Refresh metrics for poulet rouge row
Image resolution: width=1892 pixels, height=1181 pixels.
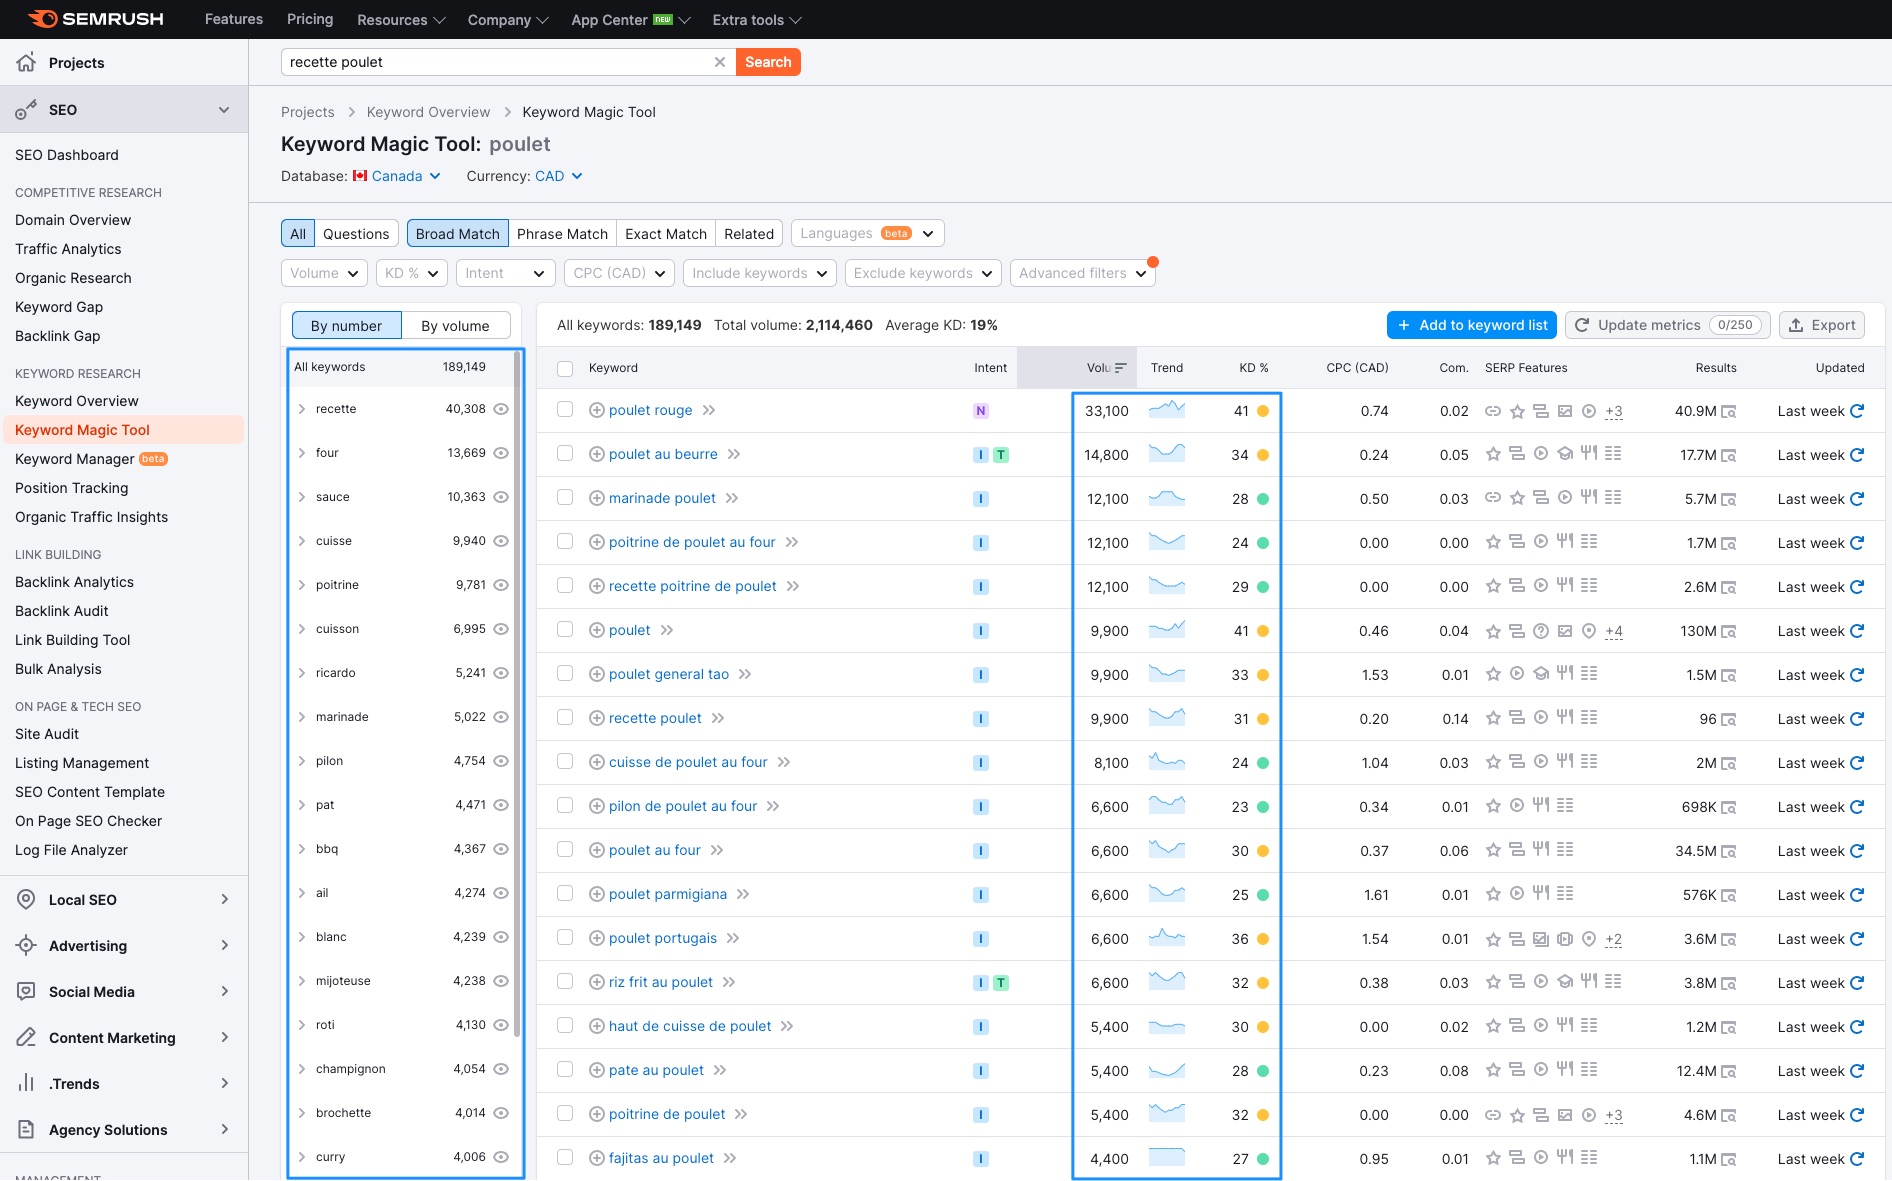coord(1857,411)
